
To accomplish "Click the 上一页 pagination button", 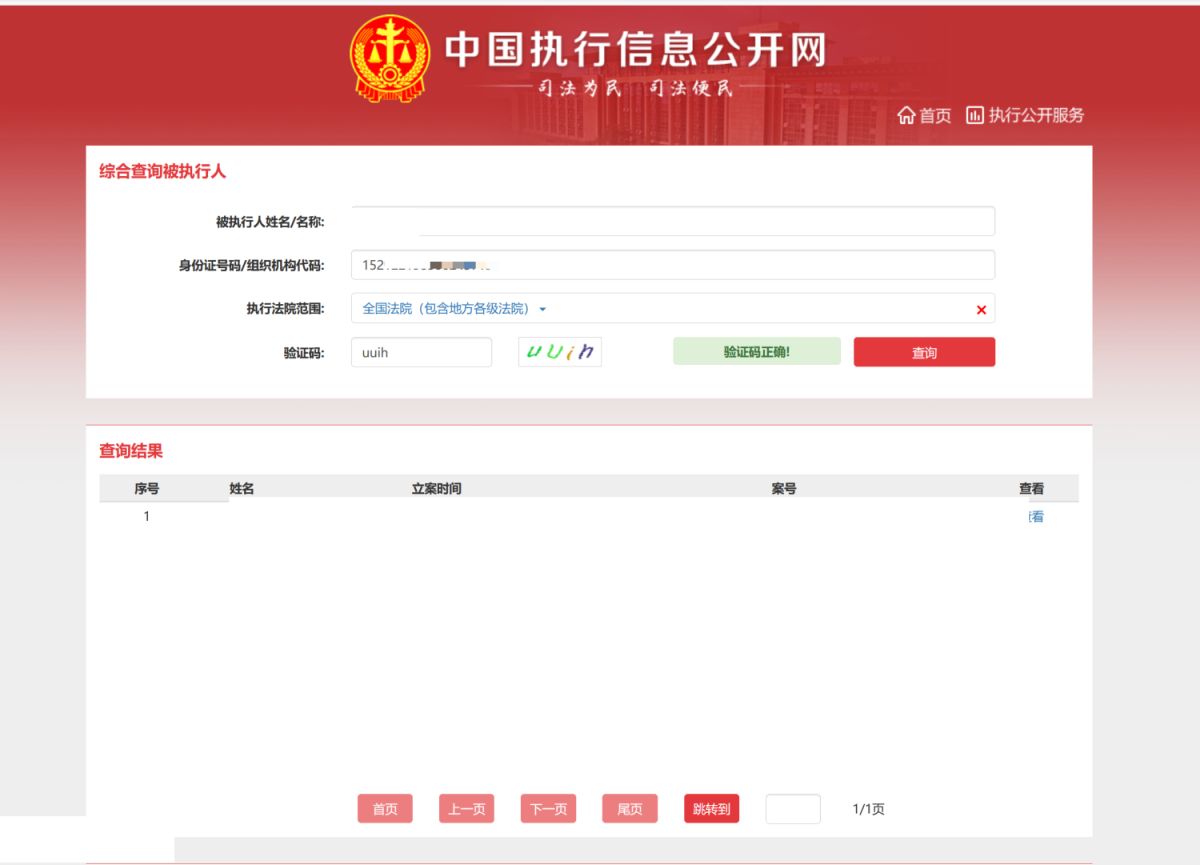I will tap(466, 809).
